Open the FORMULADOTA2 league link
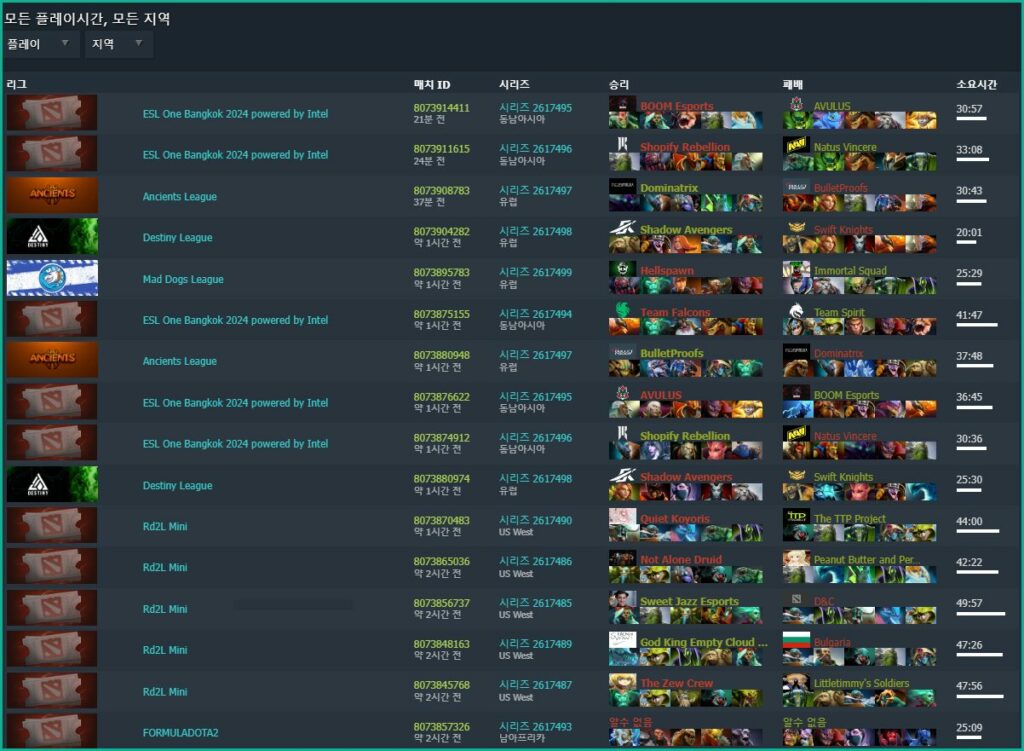The width and height of the screenshot is (1024, 751). point(180,733)
